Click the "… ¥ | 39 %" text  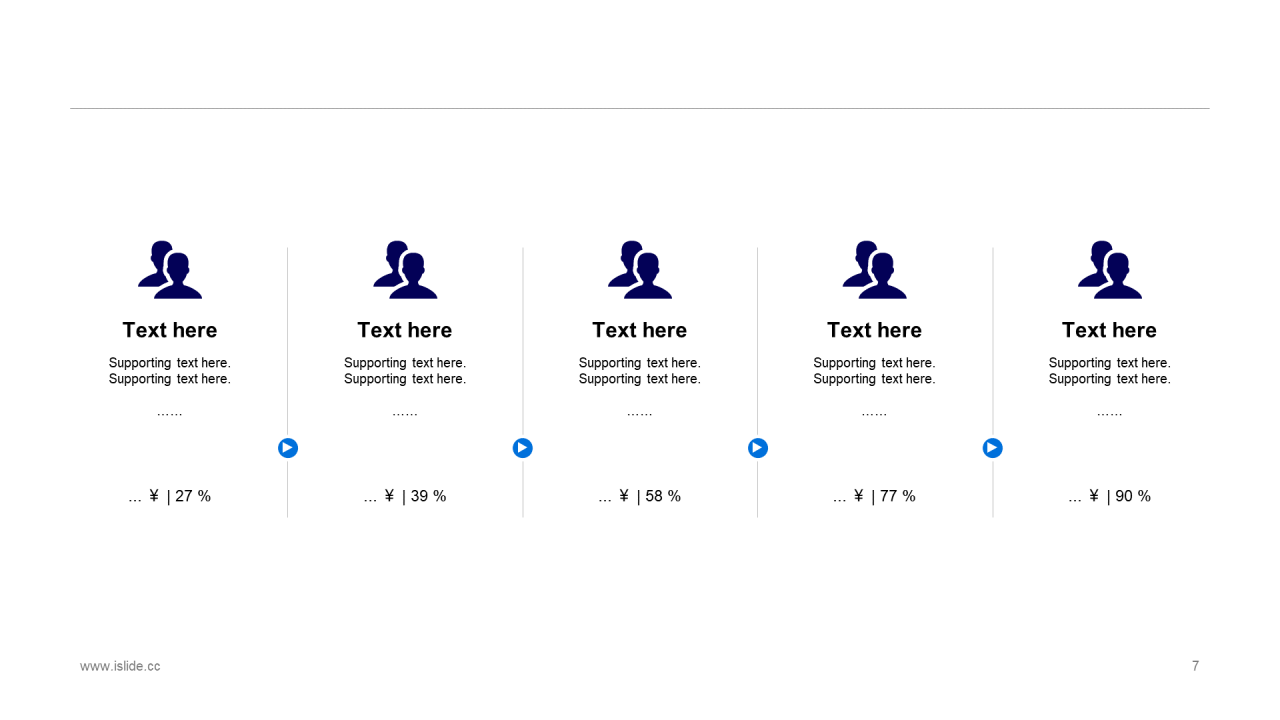(405, 496)
